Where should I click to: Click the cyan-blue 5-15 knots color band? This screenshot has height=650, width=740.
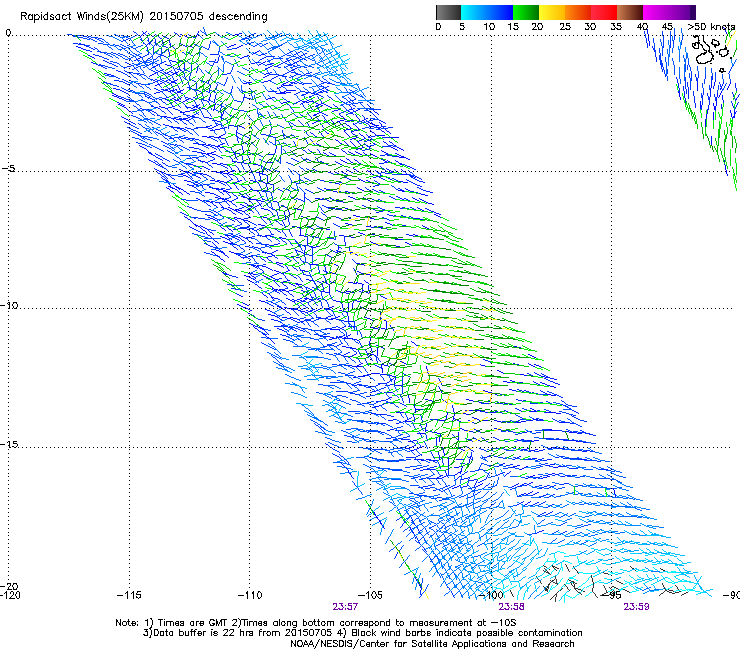click(x=487, y=12)
